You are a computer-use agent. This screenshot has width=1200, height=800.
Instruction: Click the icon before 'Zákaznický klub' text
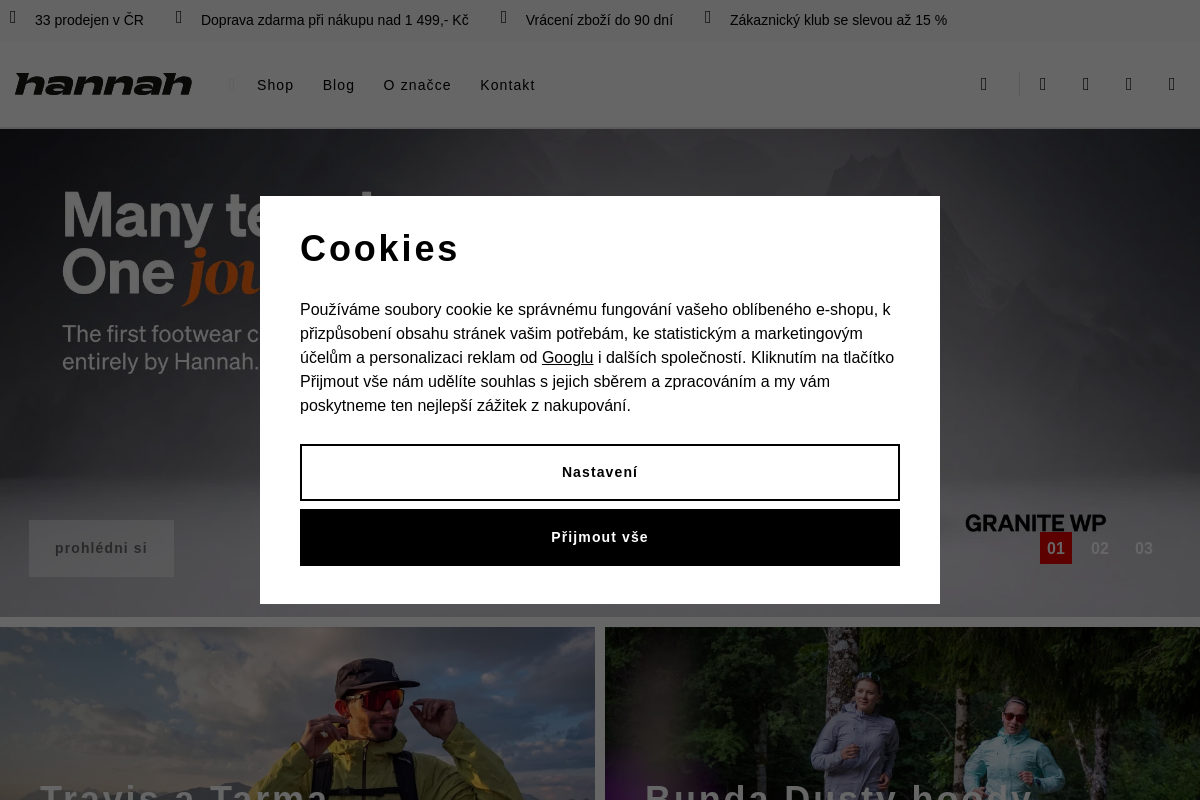[x=708, y=17]
